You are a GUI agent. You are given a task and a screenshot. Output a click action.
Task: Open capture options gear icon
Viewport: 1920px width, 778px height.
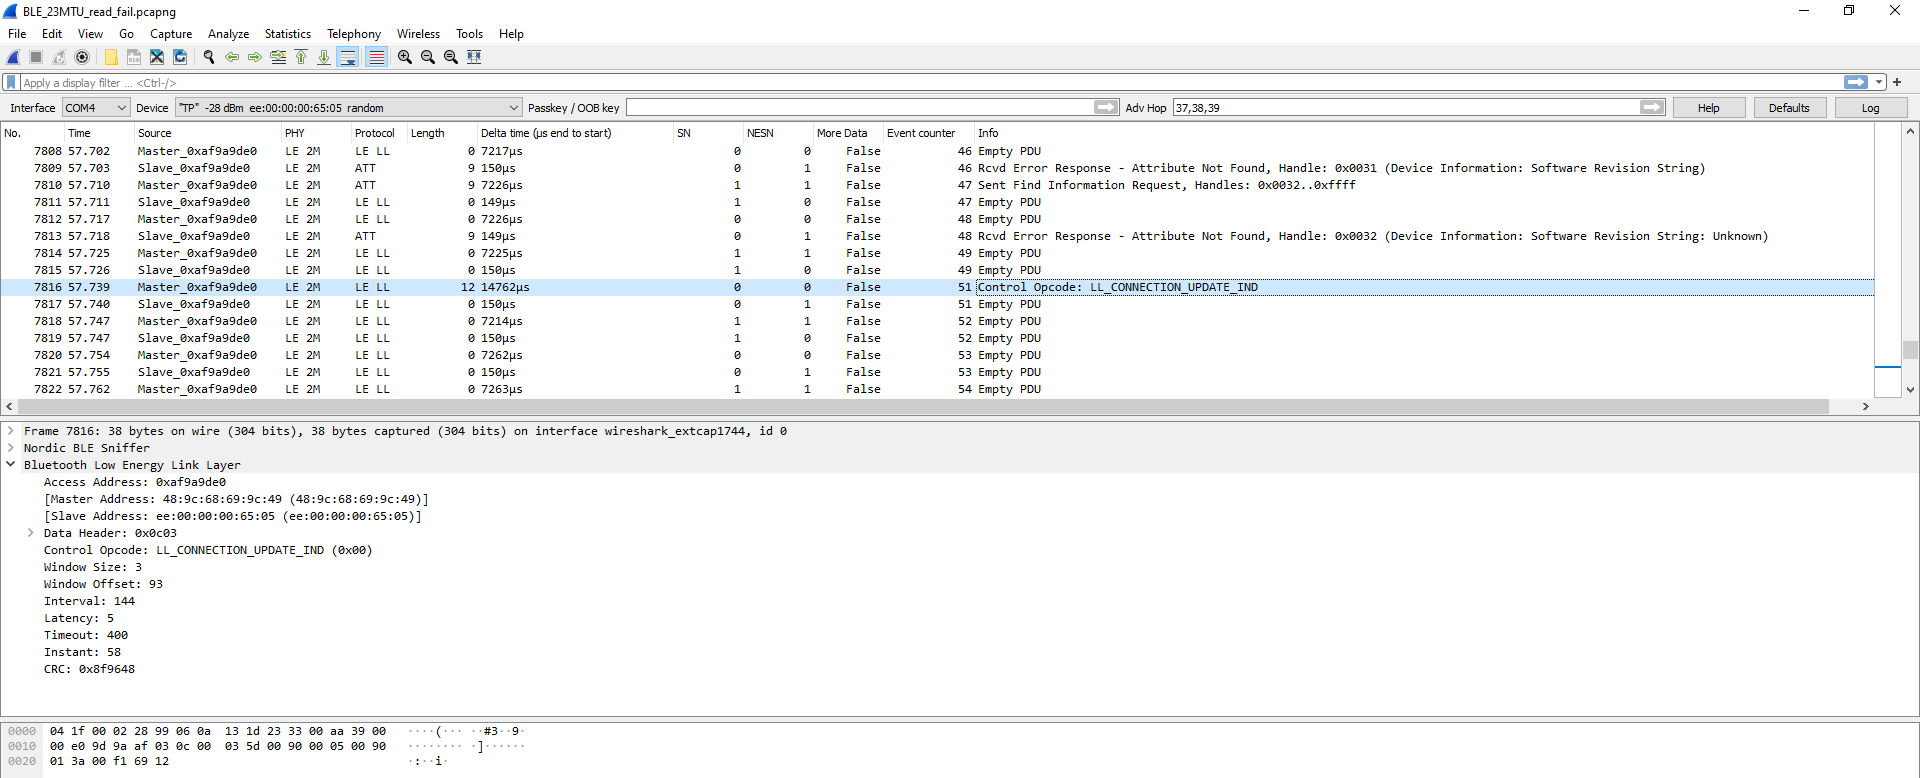pyautogui.click(x=82, y=57)
